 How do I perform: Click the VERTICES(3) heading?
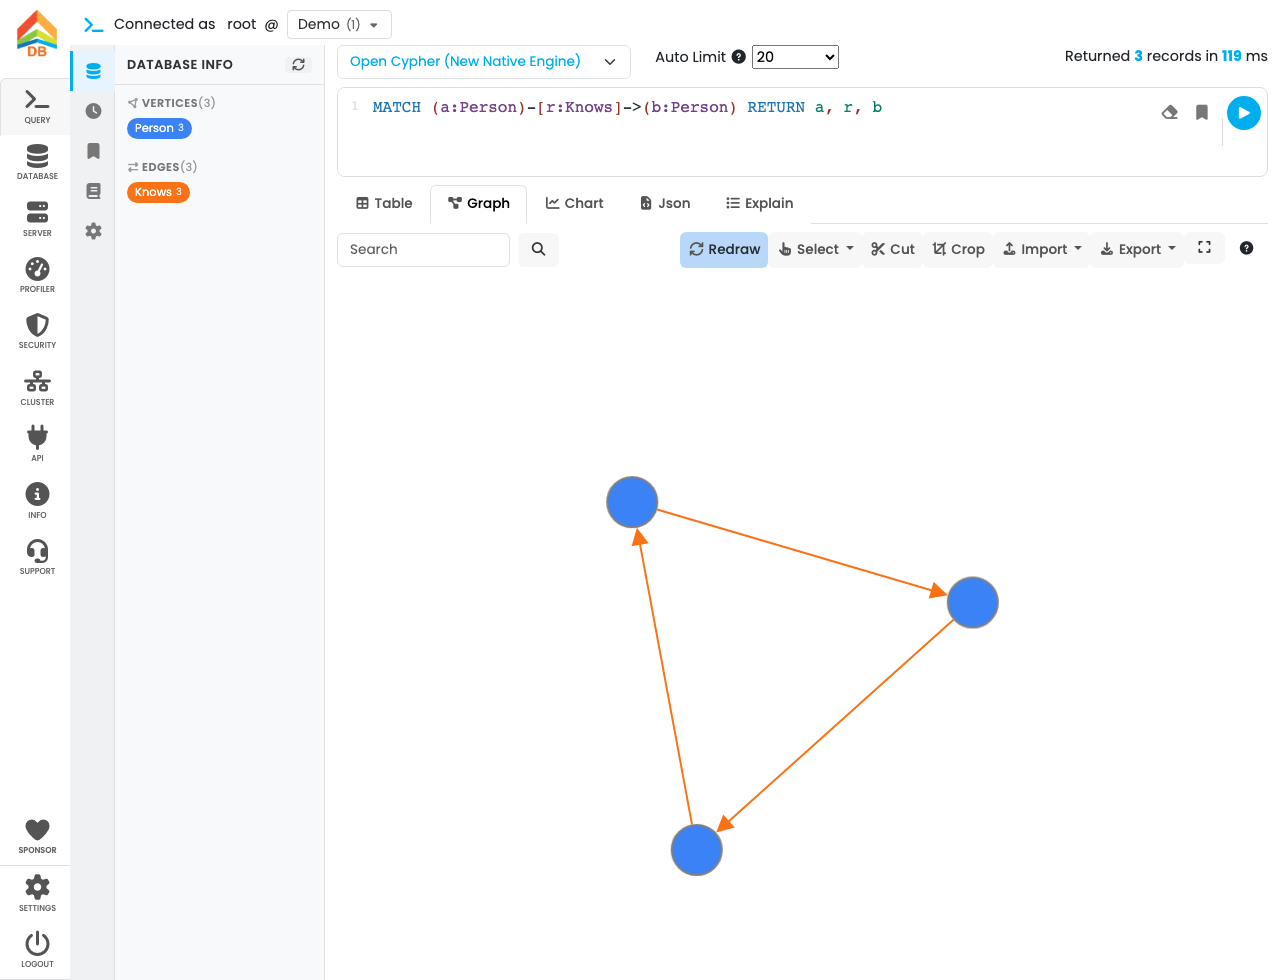point(171,103)
